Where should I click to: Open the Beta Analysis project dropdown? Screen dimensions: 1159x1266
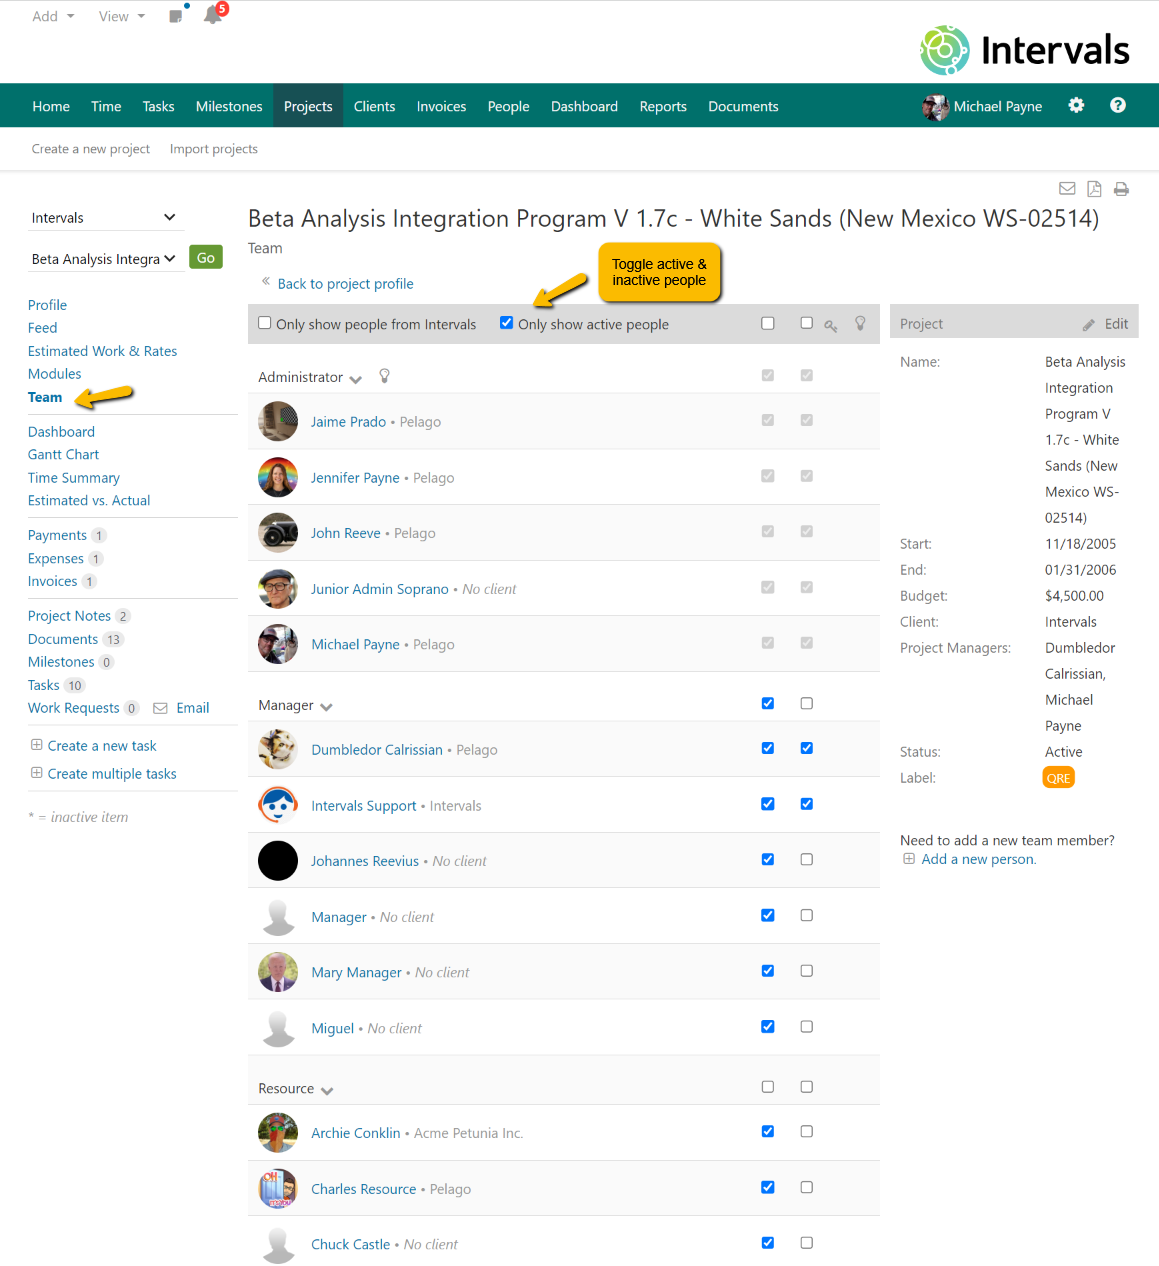tap(103, 259)
